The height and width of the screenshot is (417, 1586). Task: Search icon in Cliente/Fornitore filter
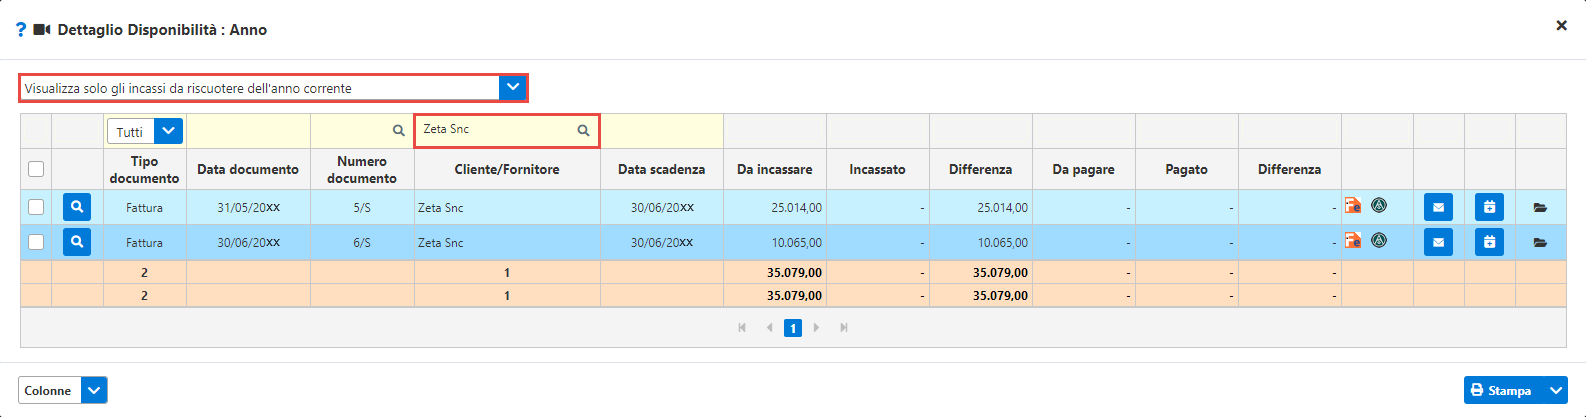pos(583,130)
